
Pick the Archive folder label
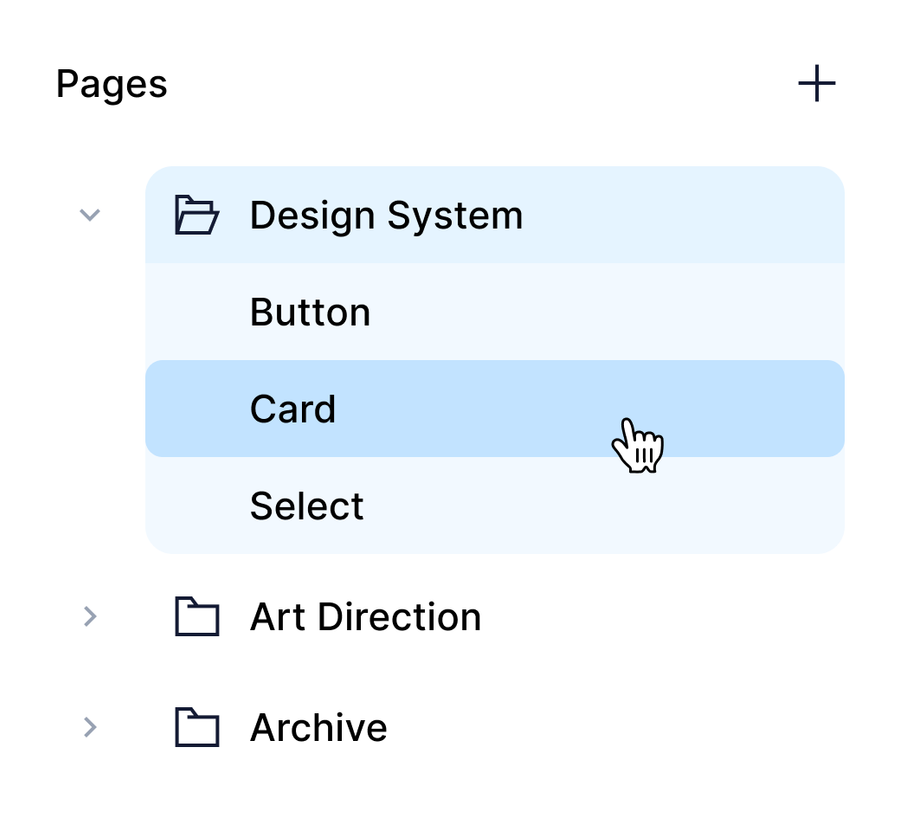point(318,727)
